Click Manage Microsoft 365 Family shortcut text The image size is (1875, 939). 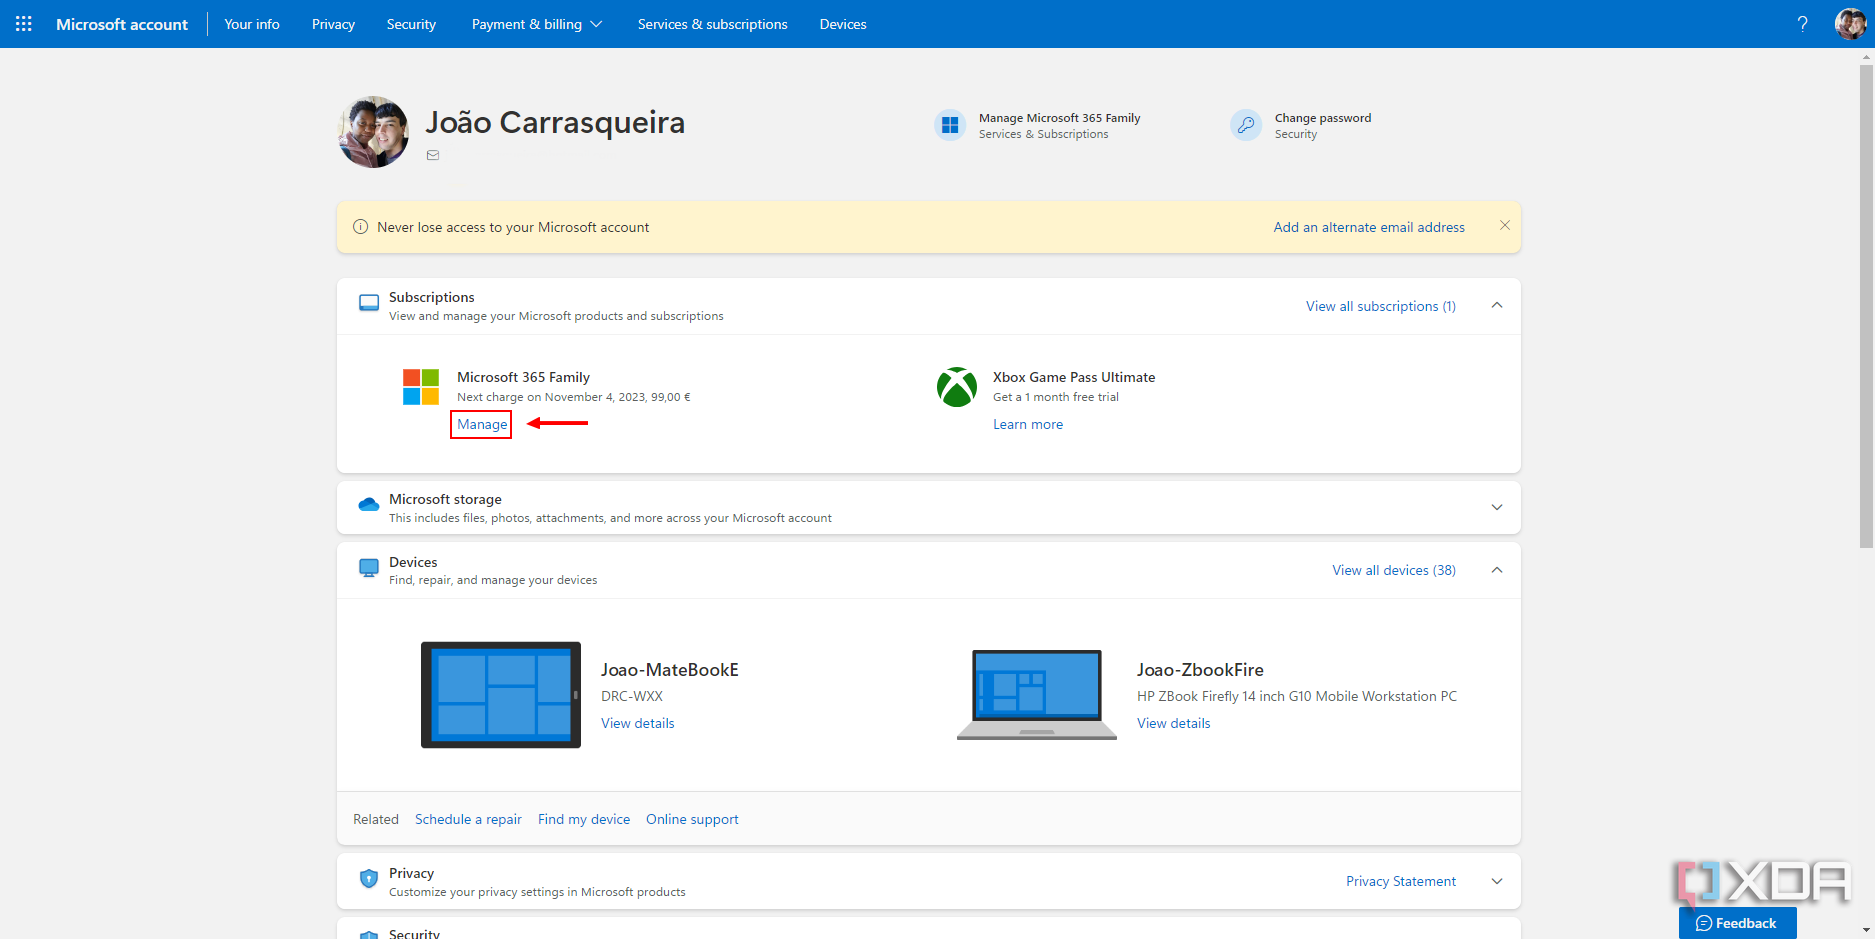coord(1060,118)
